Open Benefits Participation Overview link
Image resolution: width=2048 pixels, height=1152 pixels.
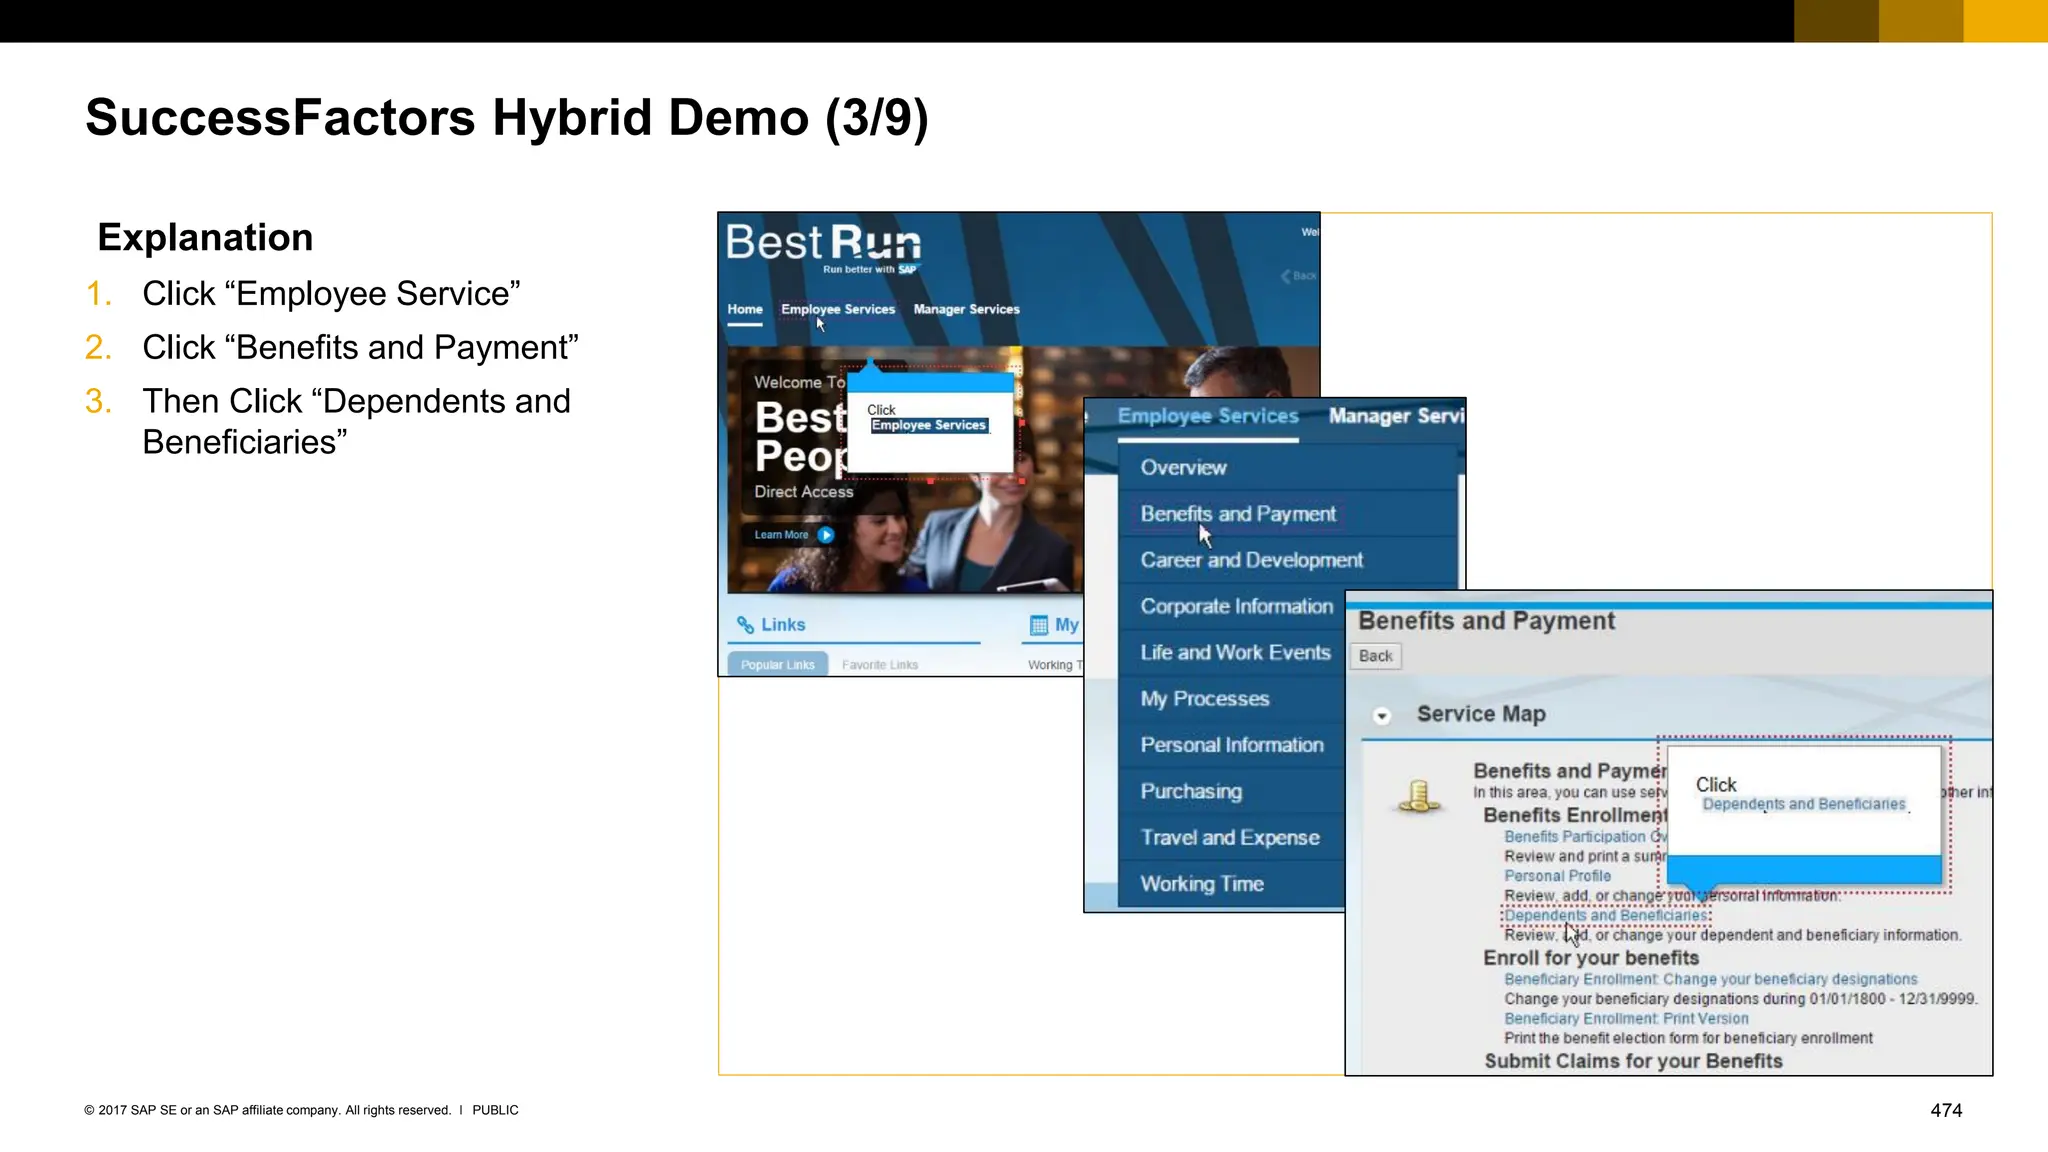coord(1584,836)
